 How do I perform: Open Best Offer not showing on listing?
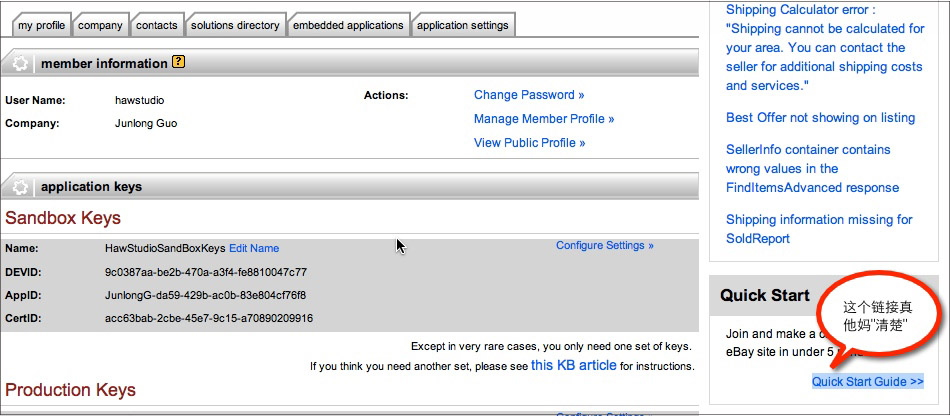point(820,117)
